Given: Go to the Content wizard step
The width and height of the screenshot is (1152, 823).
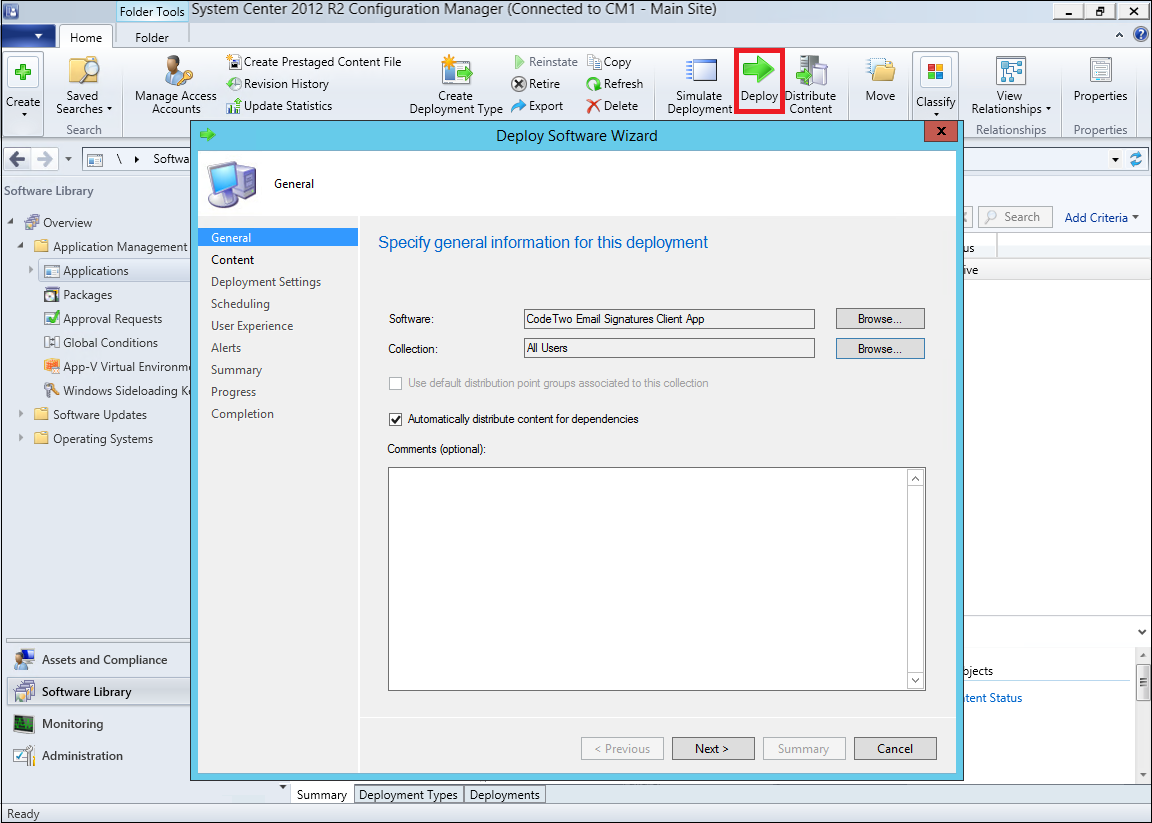Looking at the screenshot, I should coord(232,259).
